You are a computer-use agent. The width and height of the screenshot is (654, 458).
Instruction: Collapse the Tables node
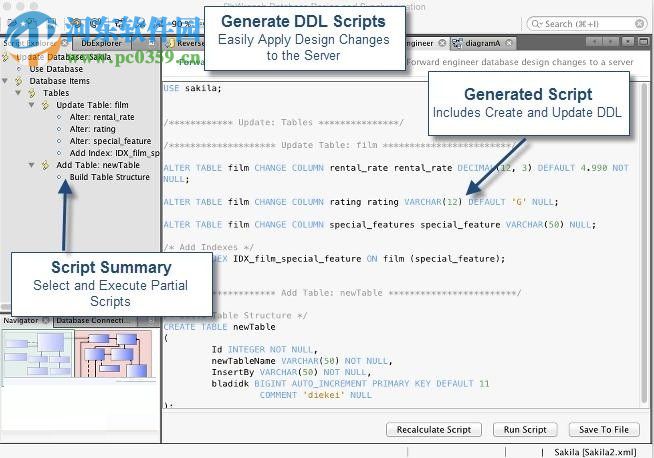point(18,93)
